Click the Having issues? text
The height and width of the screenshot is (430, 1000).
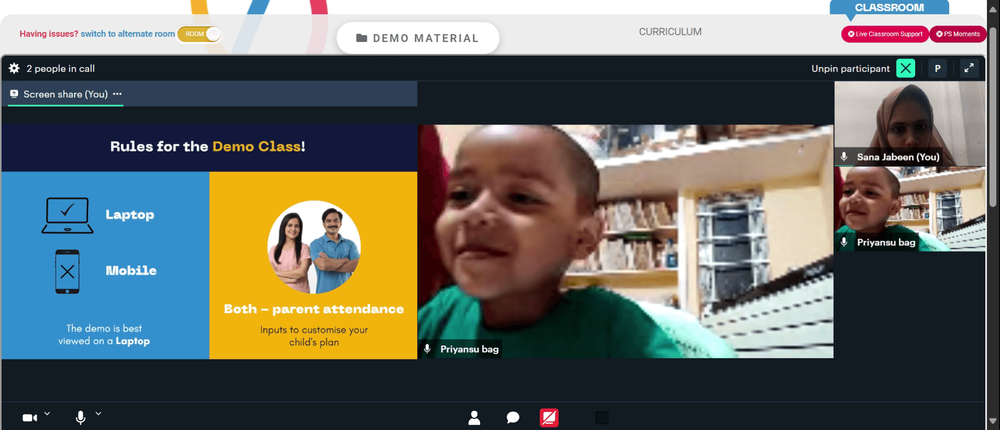point(48,34)
